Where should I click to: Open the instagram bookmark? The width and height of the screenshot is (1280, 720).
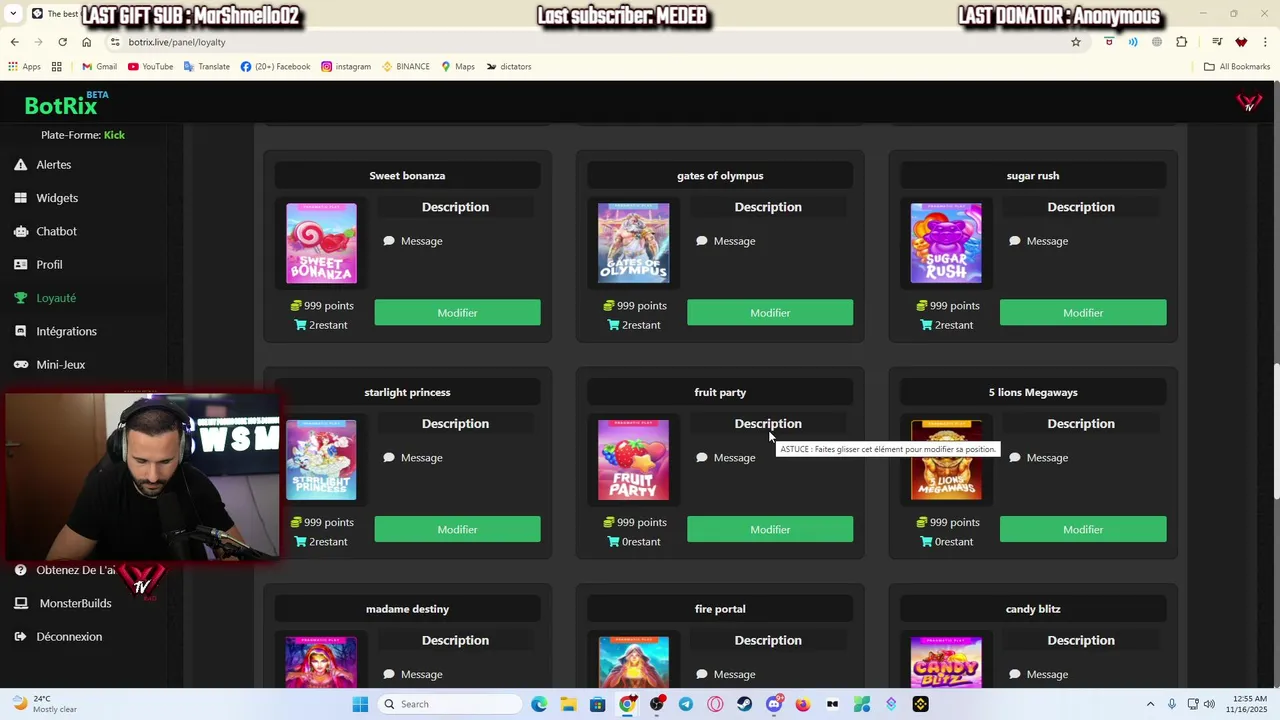(x=346, y=67)
